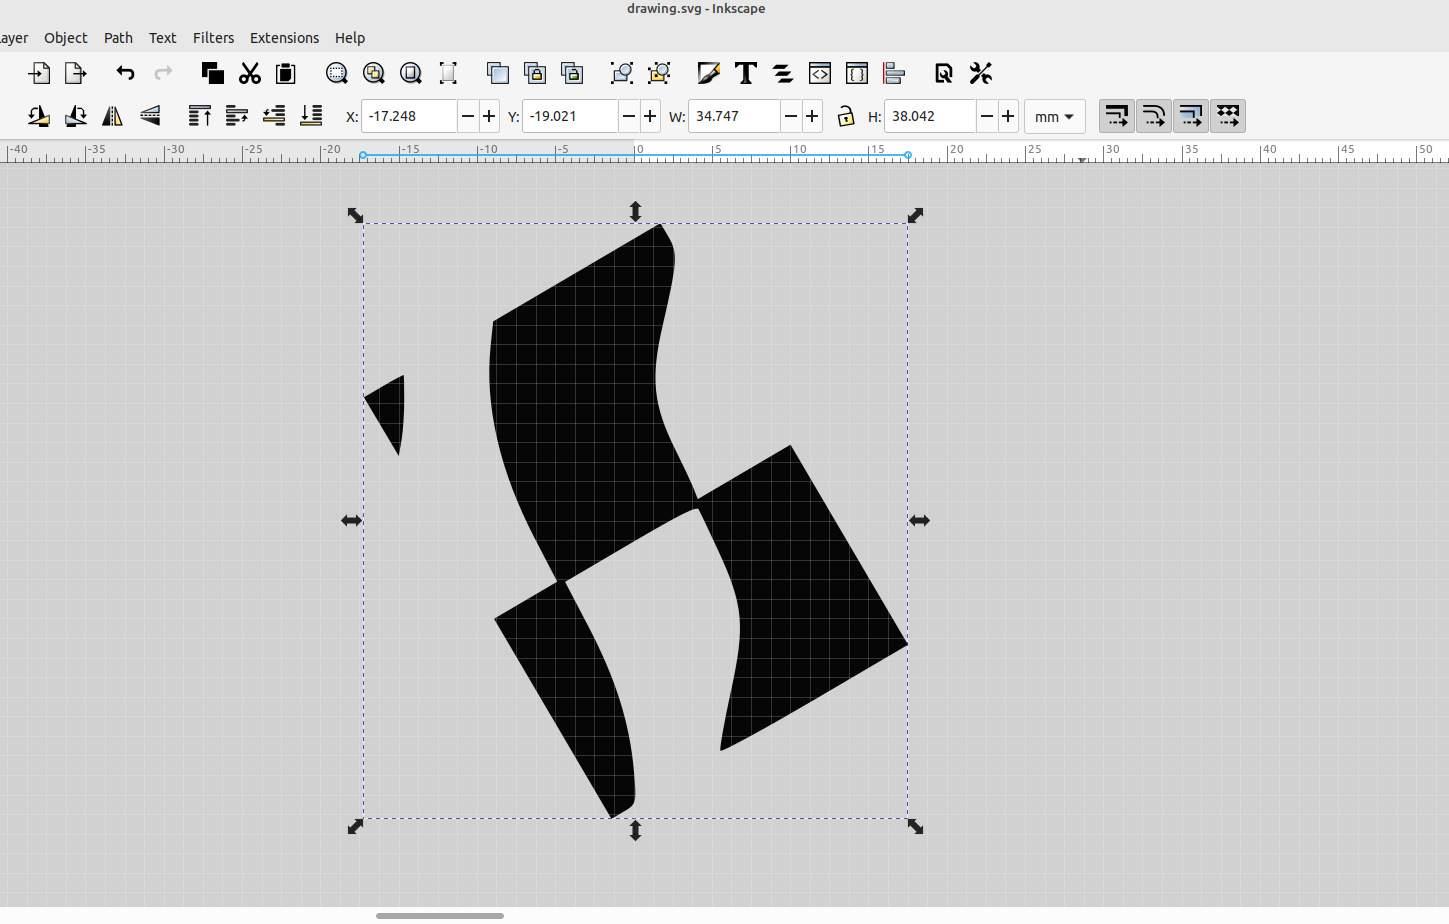The width and height of the screenshot is (1449, 924).
Task: Open the Path menu
Action: [118, 38]
